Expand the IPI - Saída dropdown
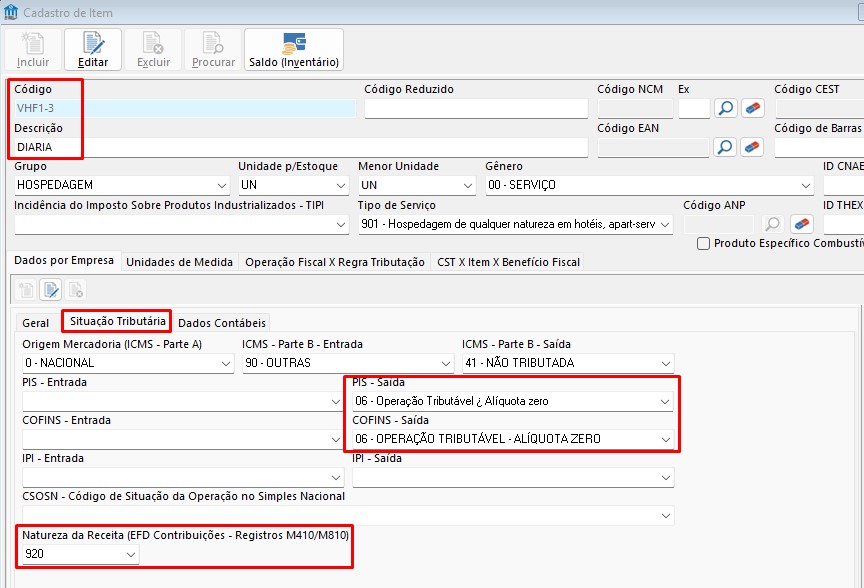 tap(666, 478)
